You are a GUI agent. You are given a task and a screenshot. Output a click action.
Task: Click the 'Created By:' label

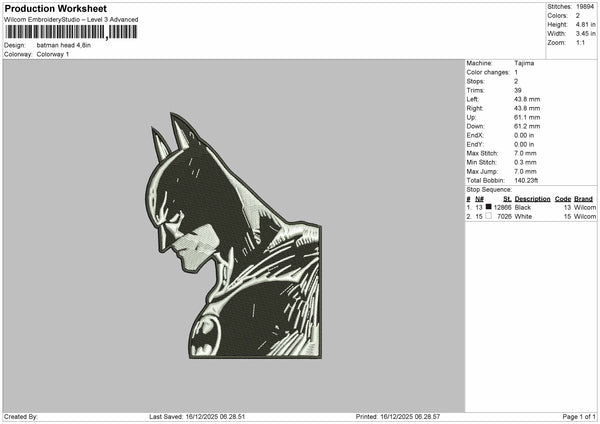[x=21, y=417]
